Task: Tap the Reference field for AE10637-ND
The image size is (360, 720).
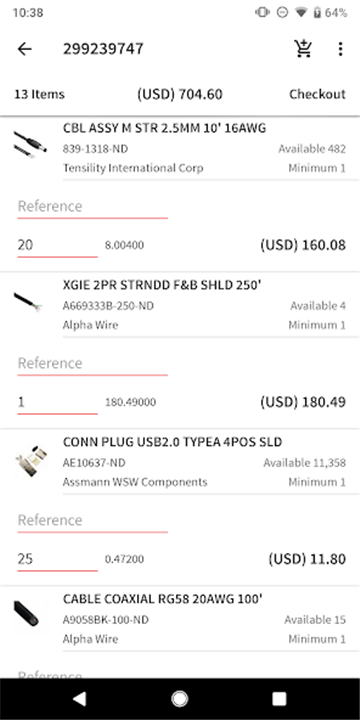Action: pos(92,521)
